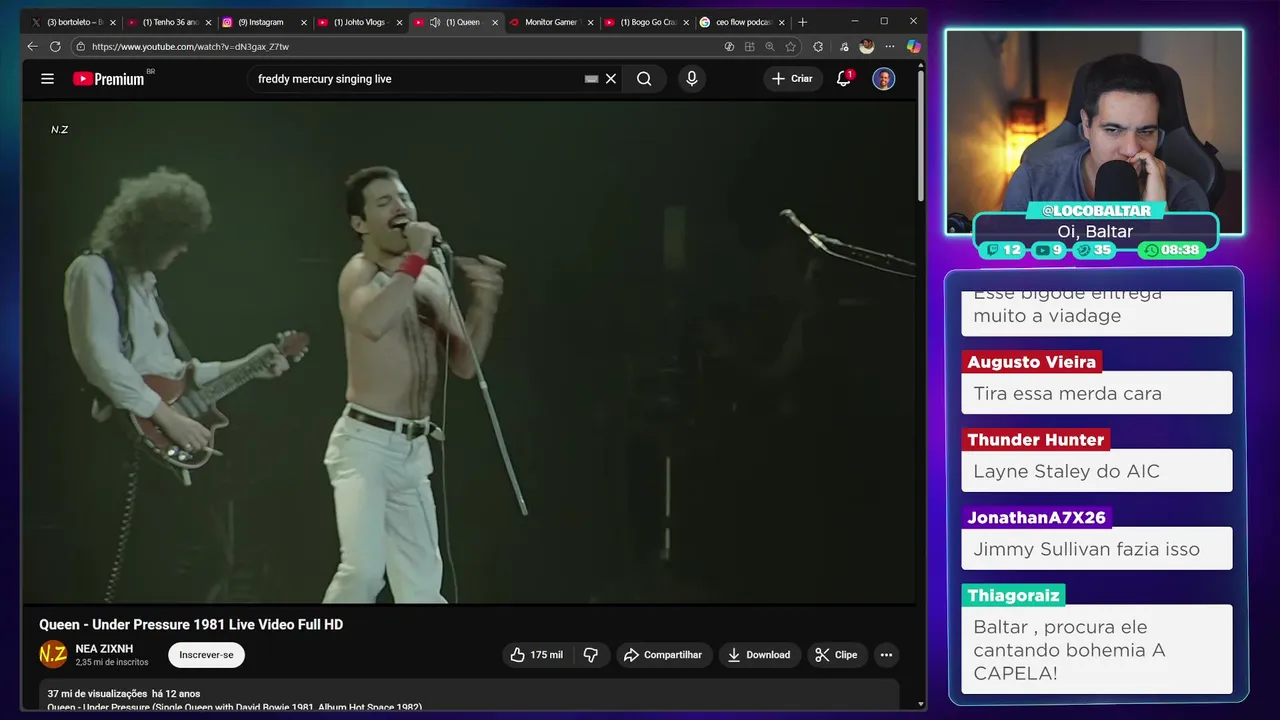Click the Augusto Vieira chat name

(x=1032, y=362)
